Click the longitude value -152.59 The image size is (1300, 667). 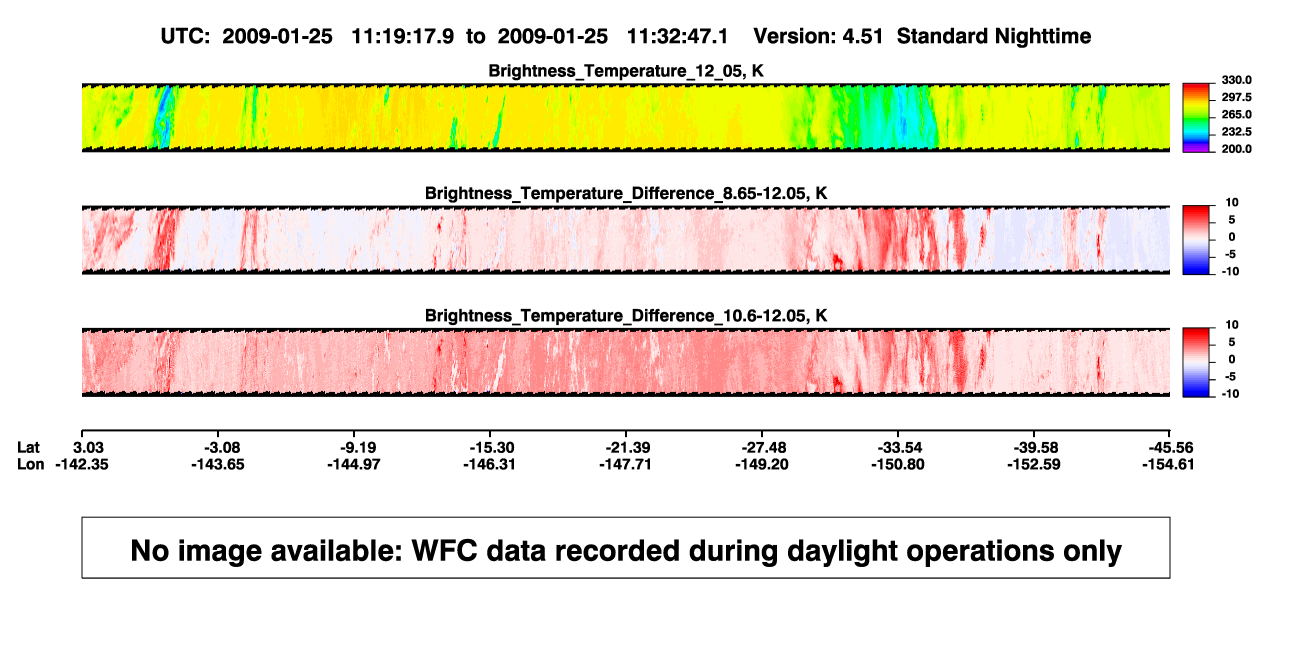(x=1034, y=464)
